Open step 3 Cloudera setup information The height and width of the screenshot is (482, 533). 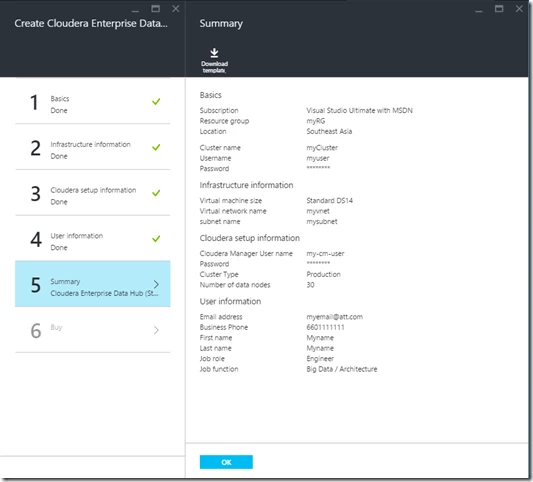92,193
